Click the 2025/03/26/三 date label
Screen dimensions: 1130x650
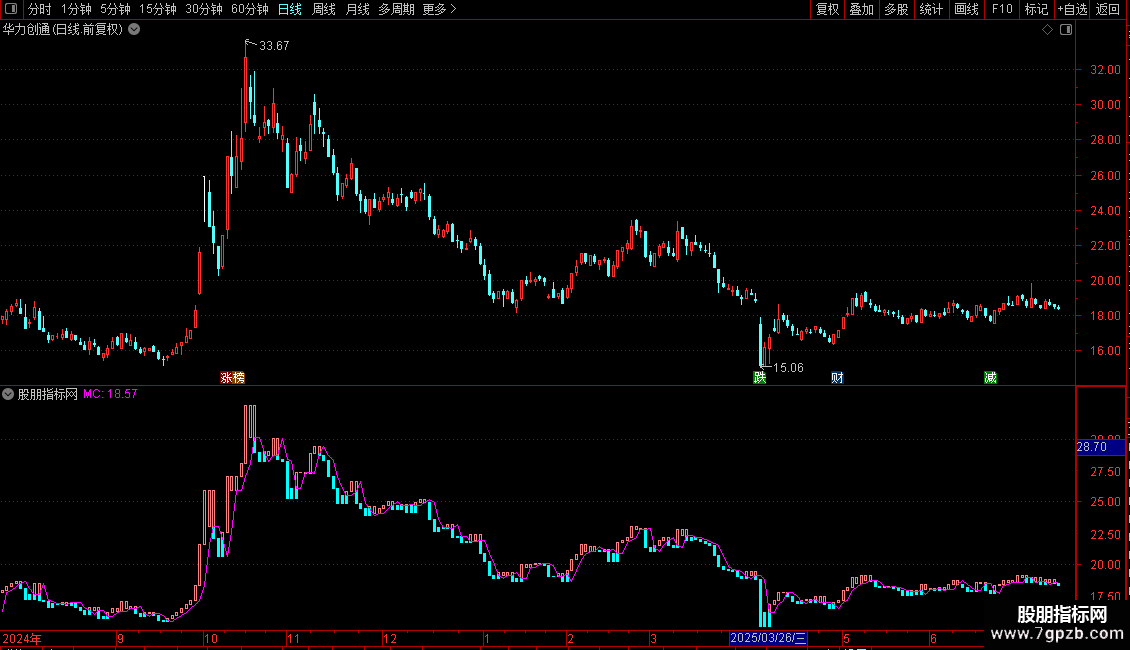(768, 638)
